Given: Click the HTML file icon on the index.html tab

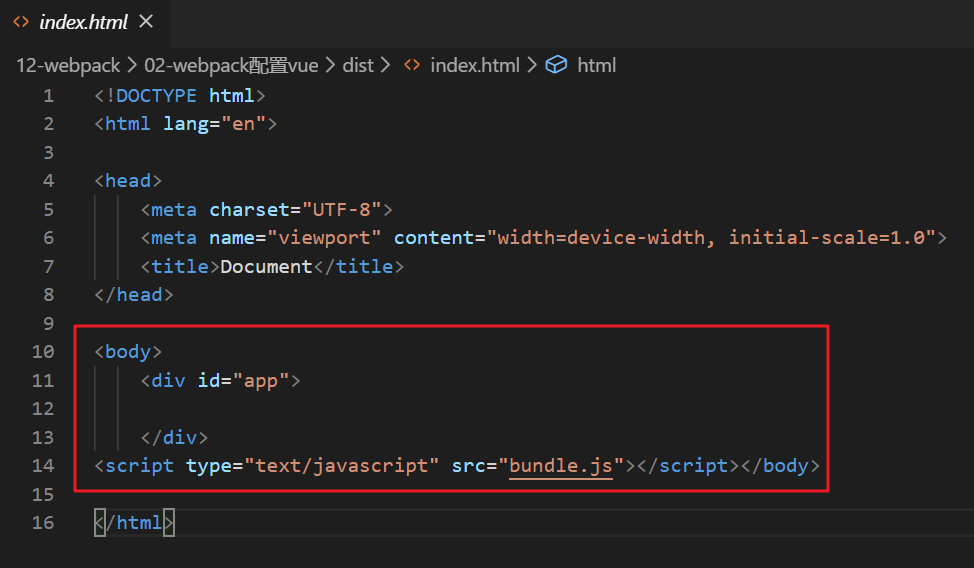Looking at the screenshot, I should (21, 22).
